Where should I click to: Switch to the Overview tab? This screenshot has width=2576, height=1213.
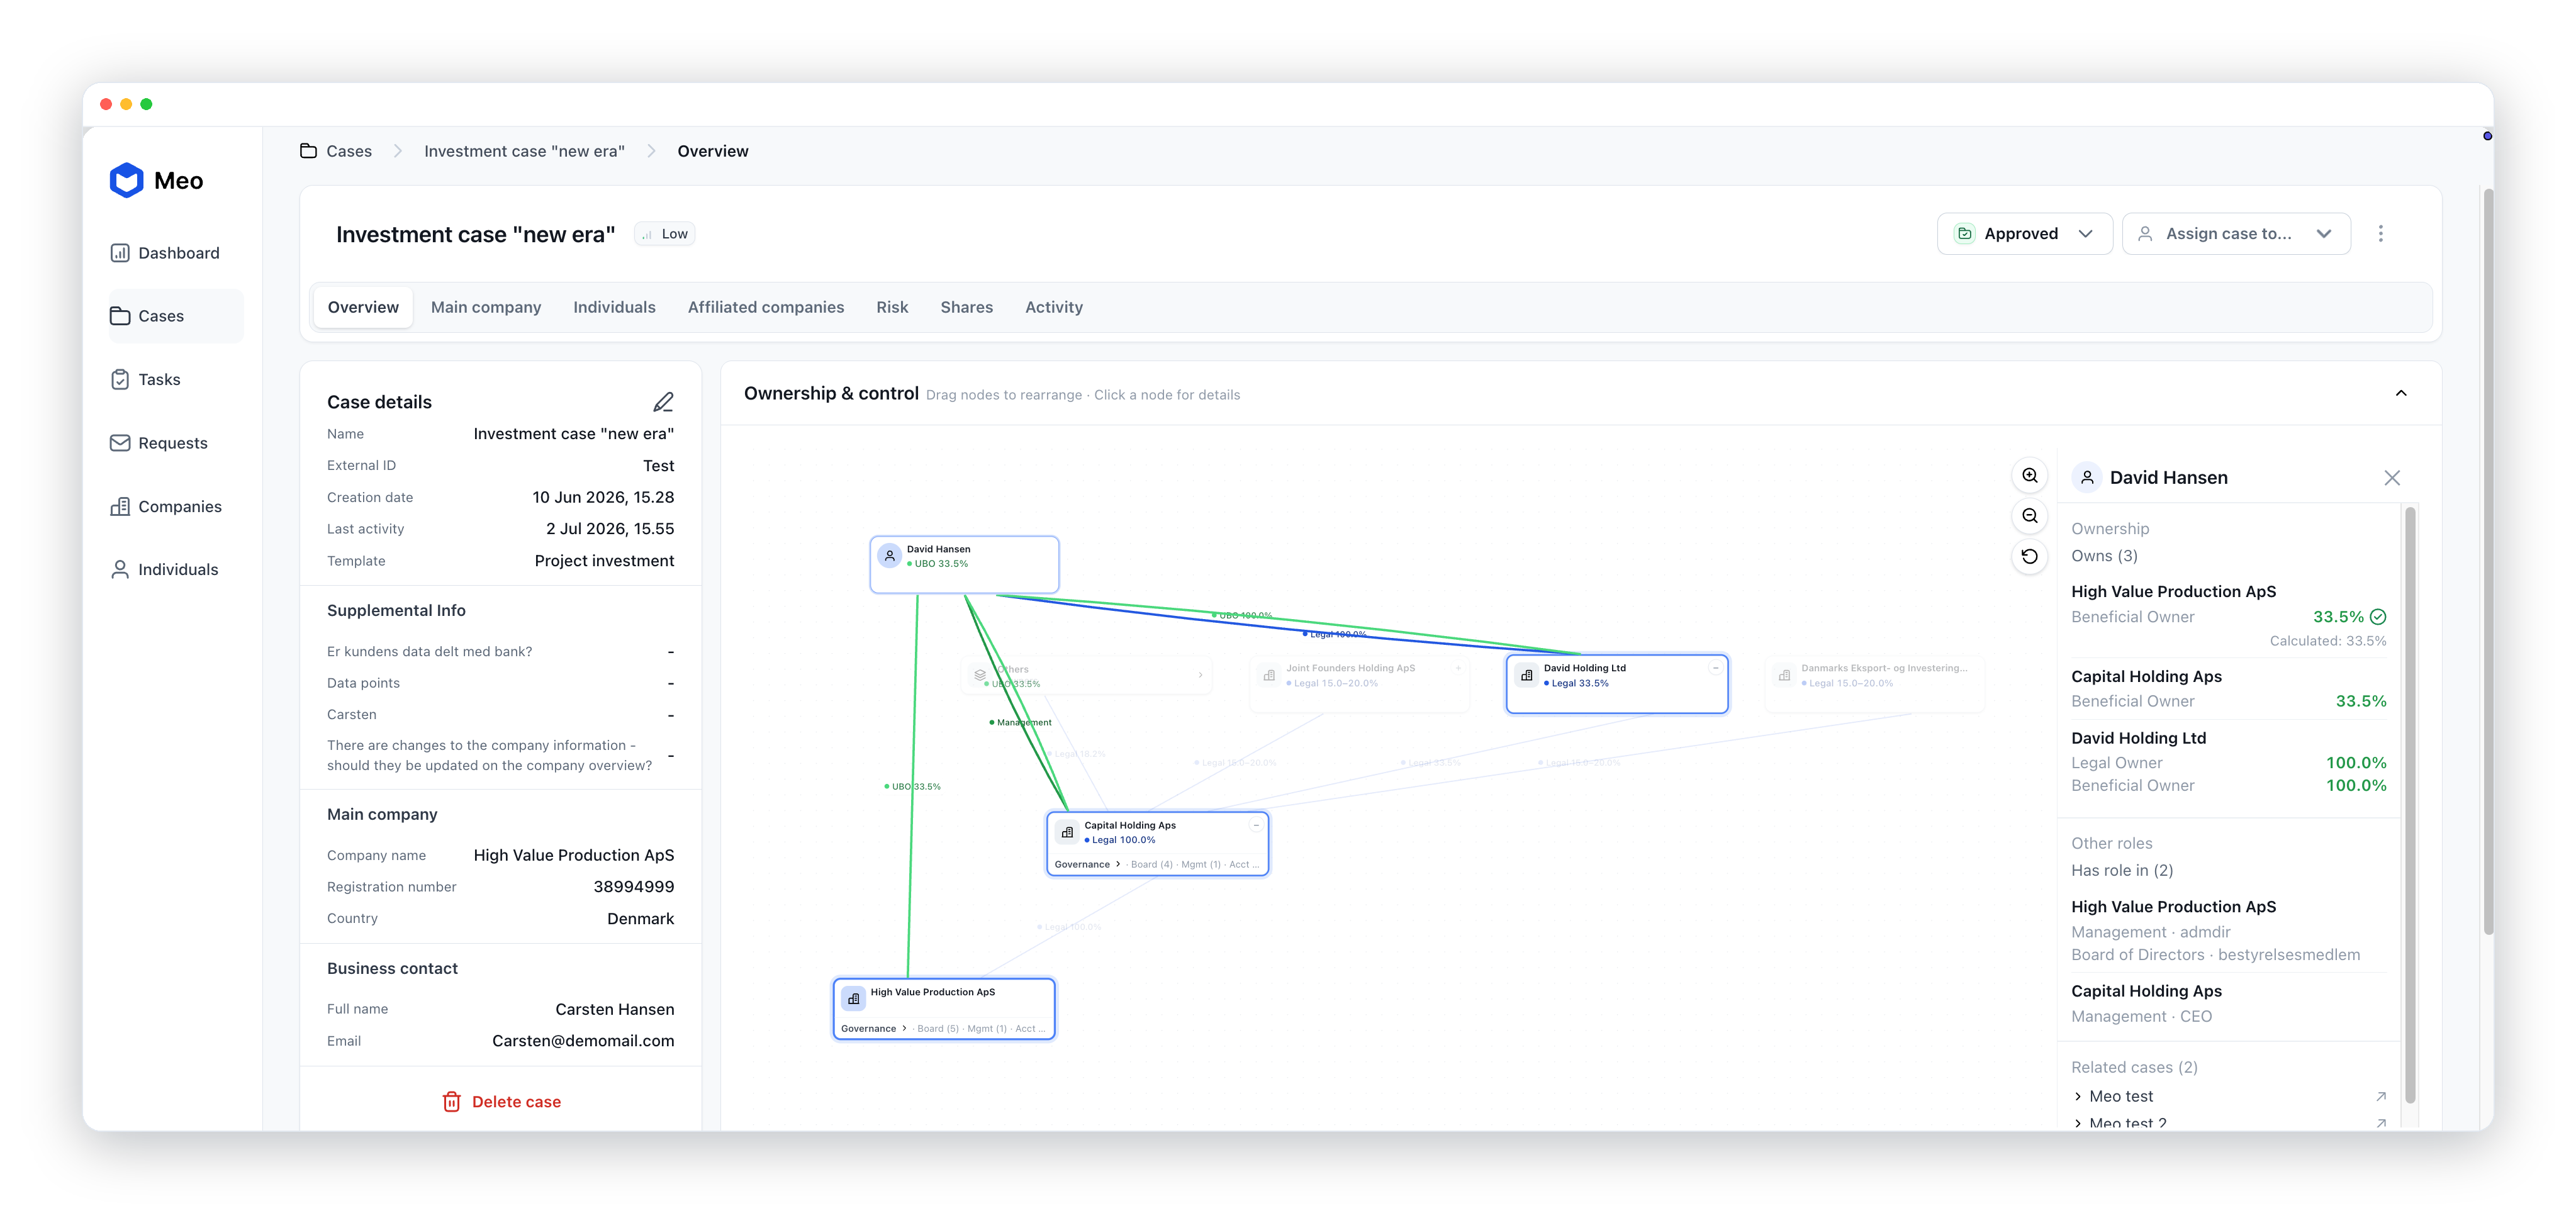click(363, 307)
